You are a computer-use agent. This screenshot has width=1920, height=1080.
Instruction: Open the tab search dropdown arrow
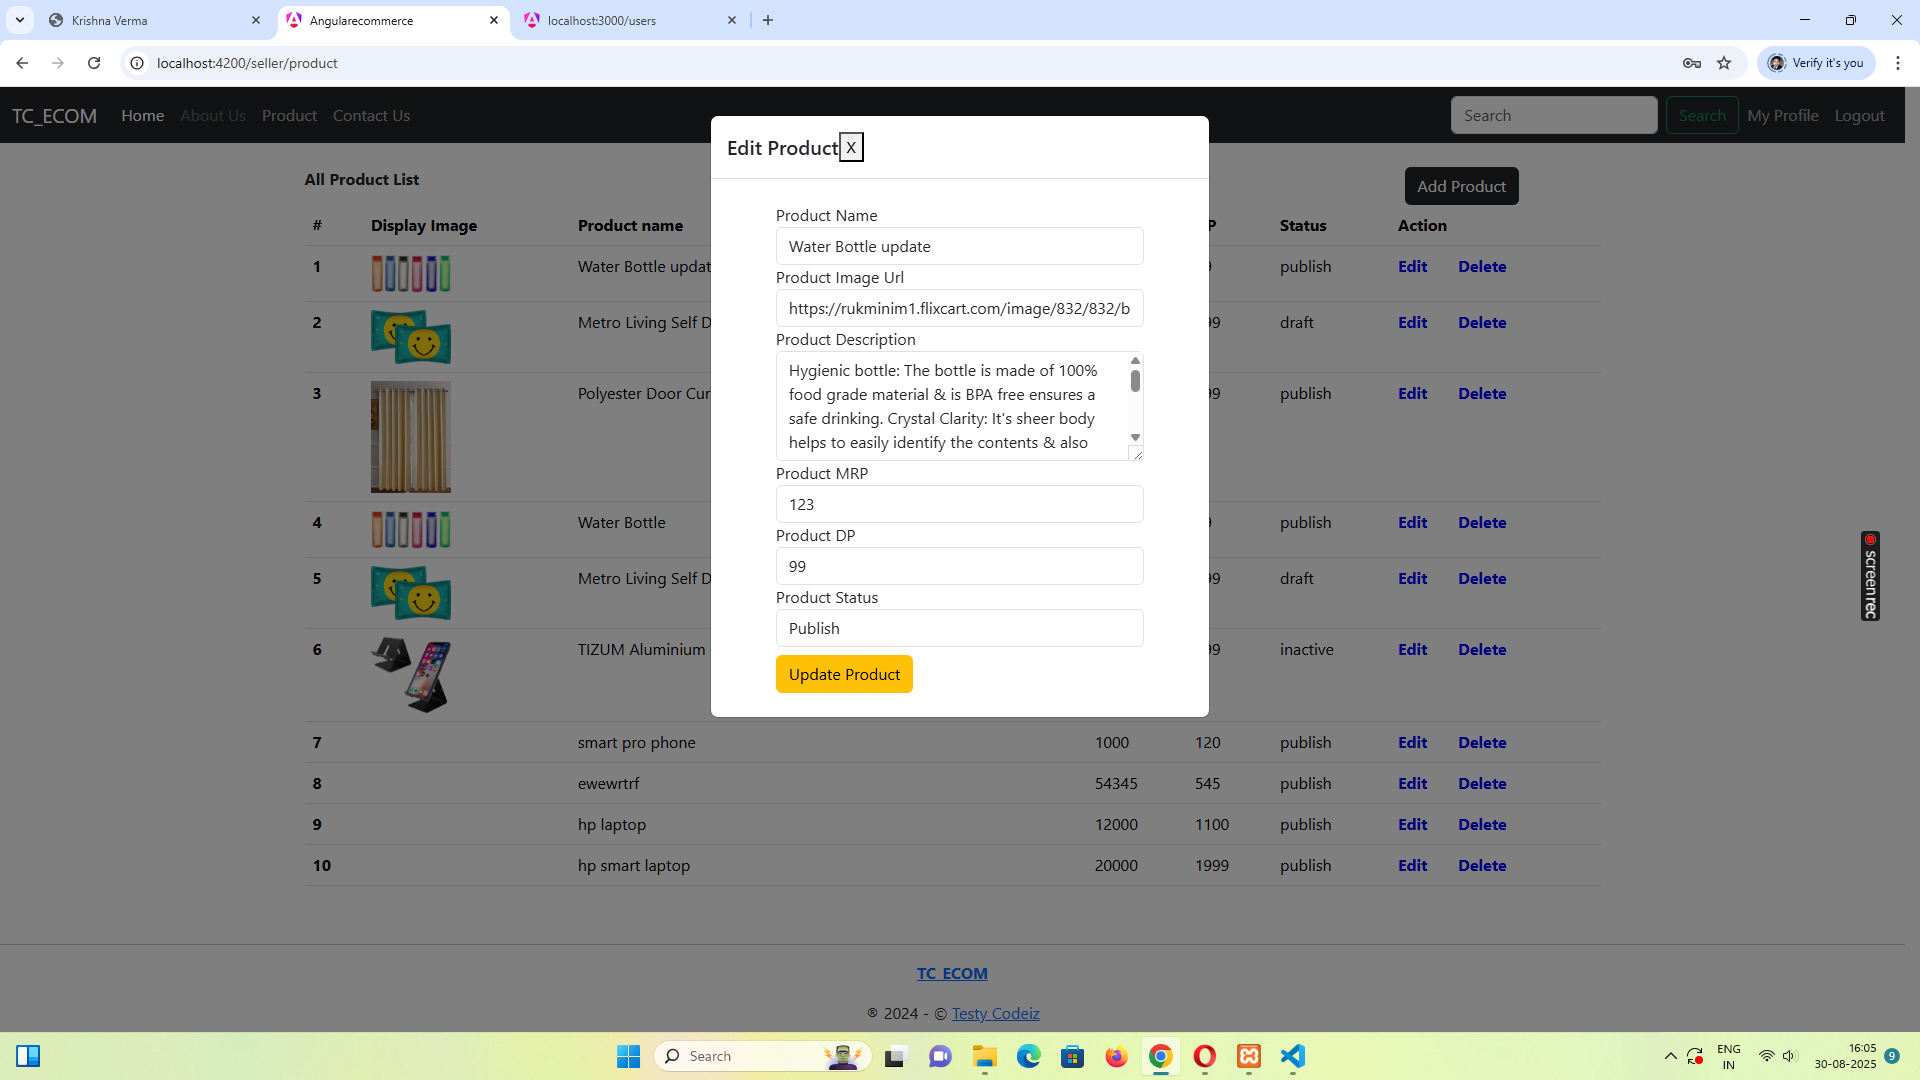coord(20,20)
